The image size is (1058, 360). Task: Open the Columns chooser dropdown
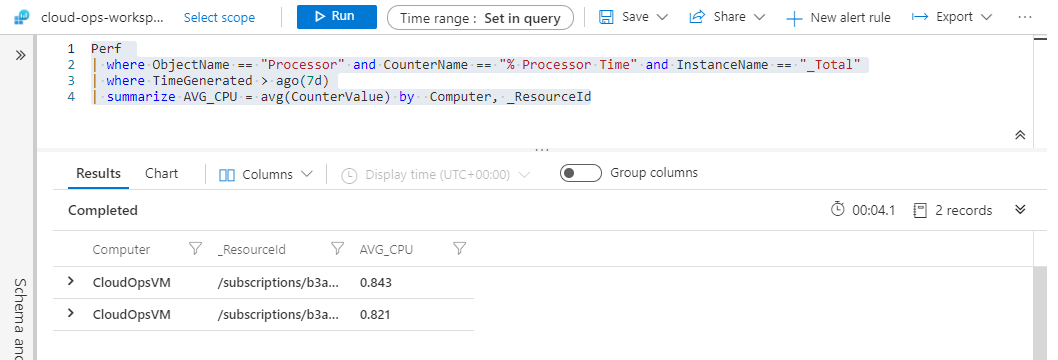(266, 175)
